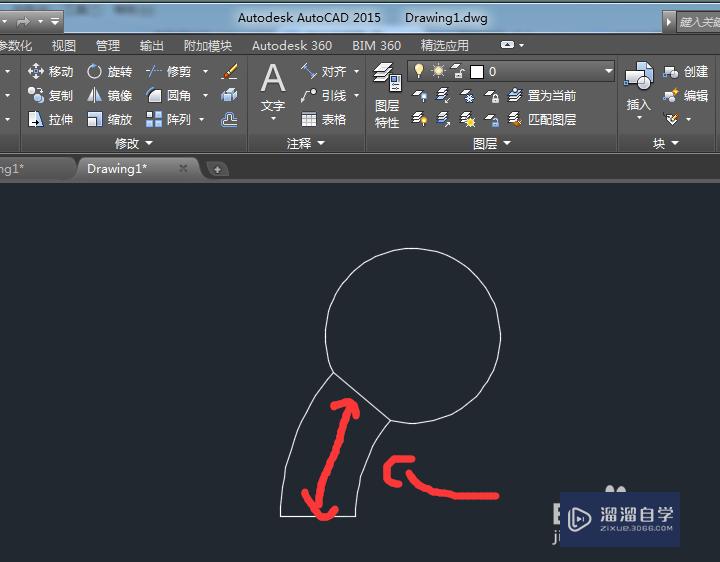This screenshot has width=720, height=562.
Task: Click the Layer Off icon in Layers panel
Action: (x=419, y=96)
